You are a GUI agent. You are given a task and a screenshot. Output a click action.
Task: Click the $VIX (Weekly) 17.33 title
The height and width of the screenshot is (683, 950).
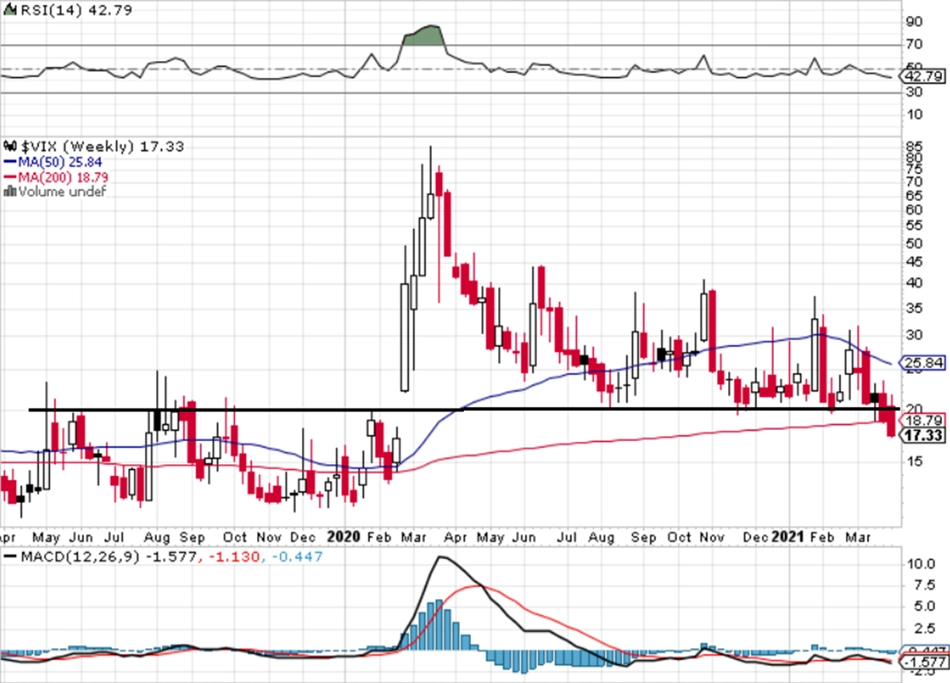[102, 146]
